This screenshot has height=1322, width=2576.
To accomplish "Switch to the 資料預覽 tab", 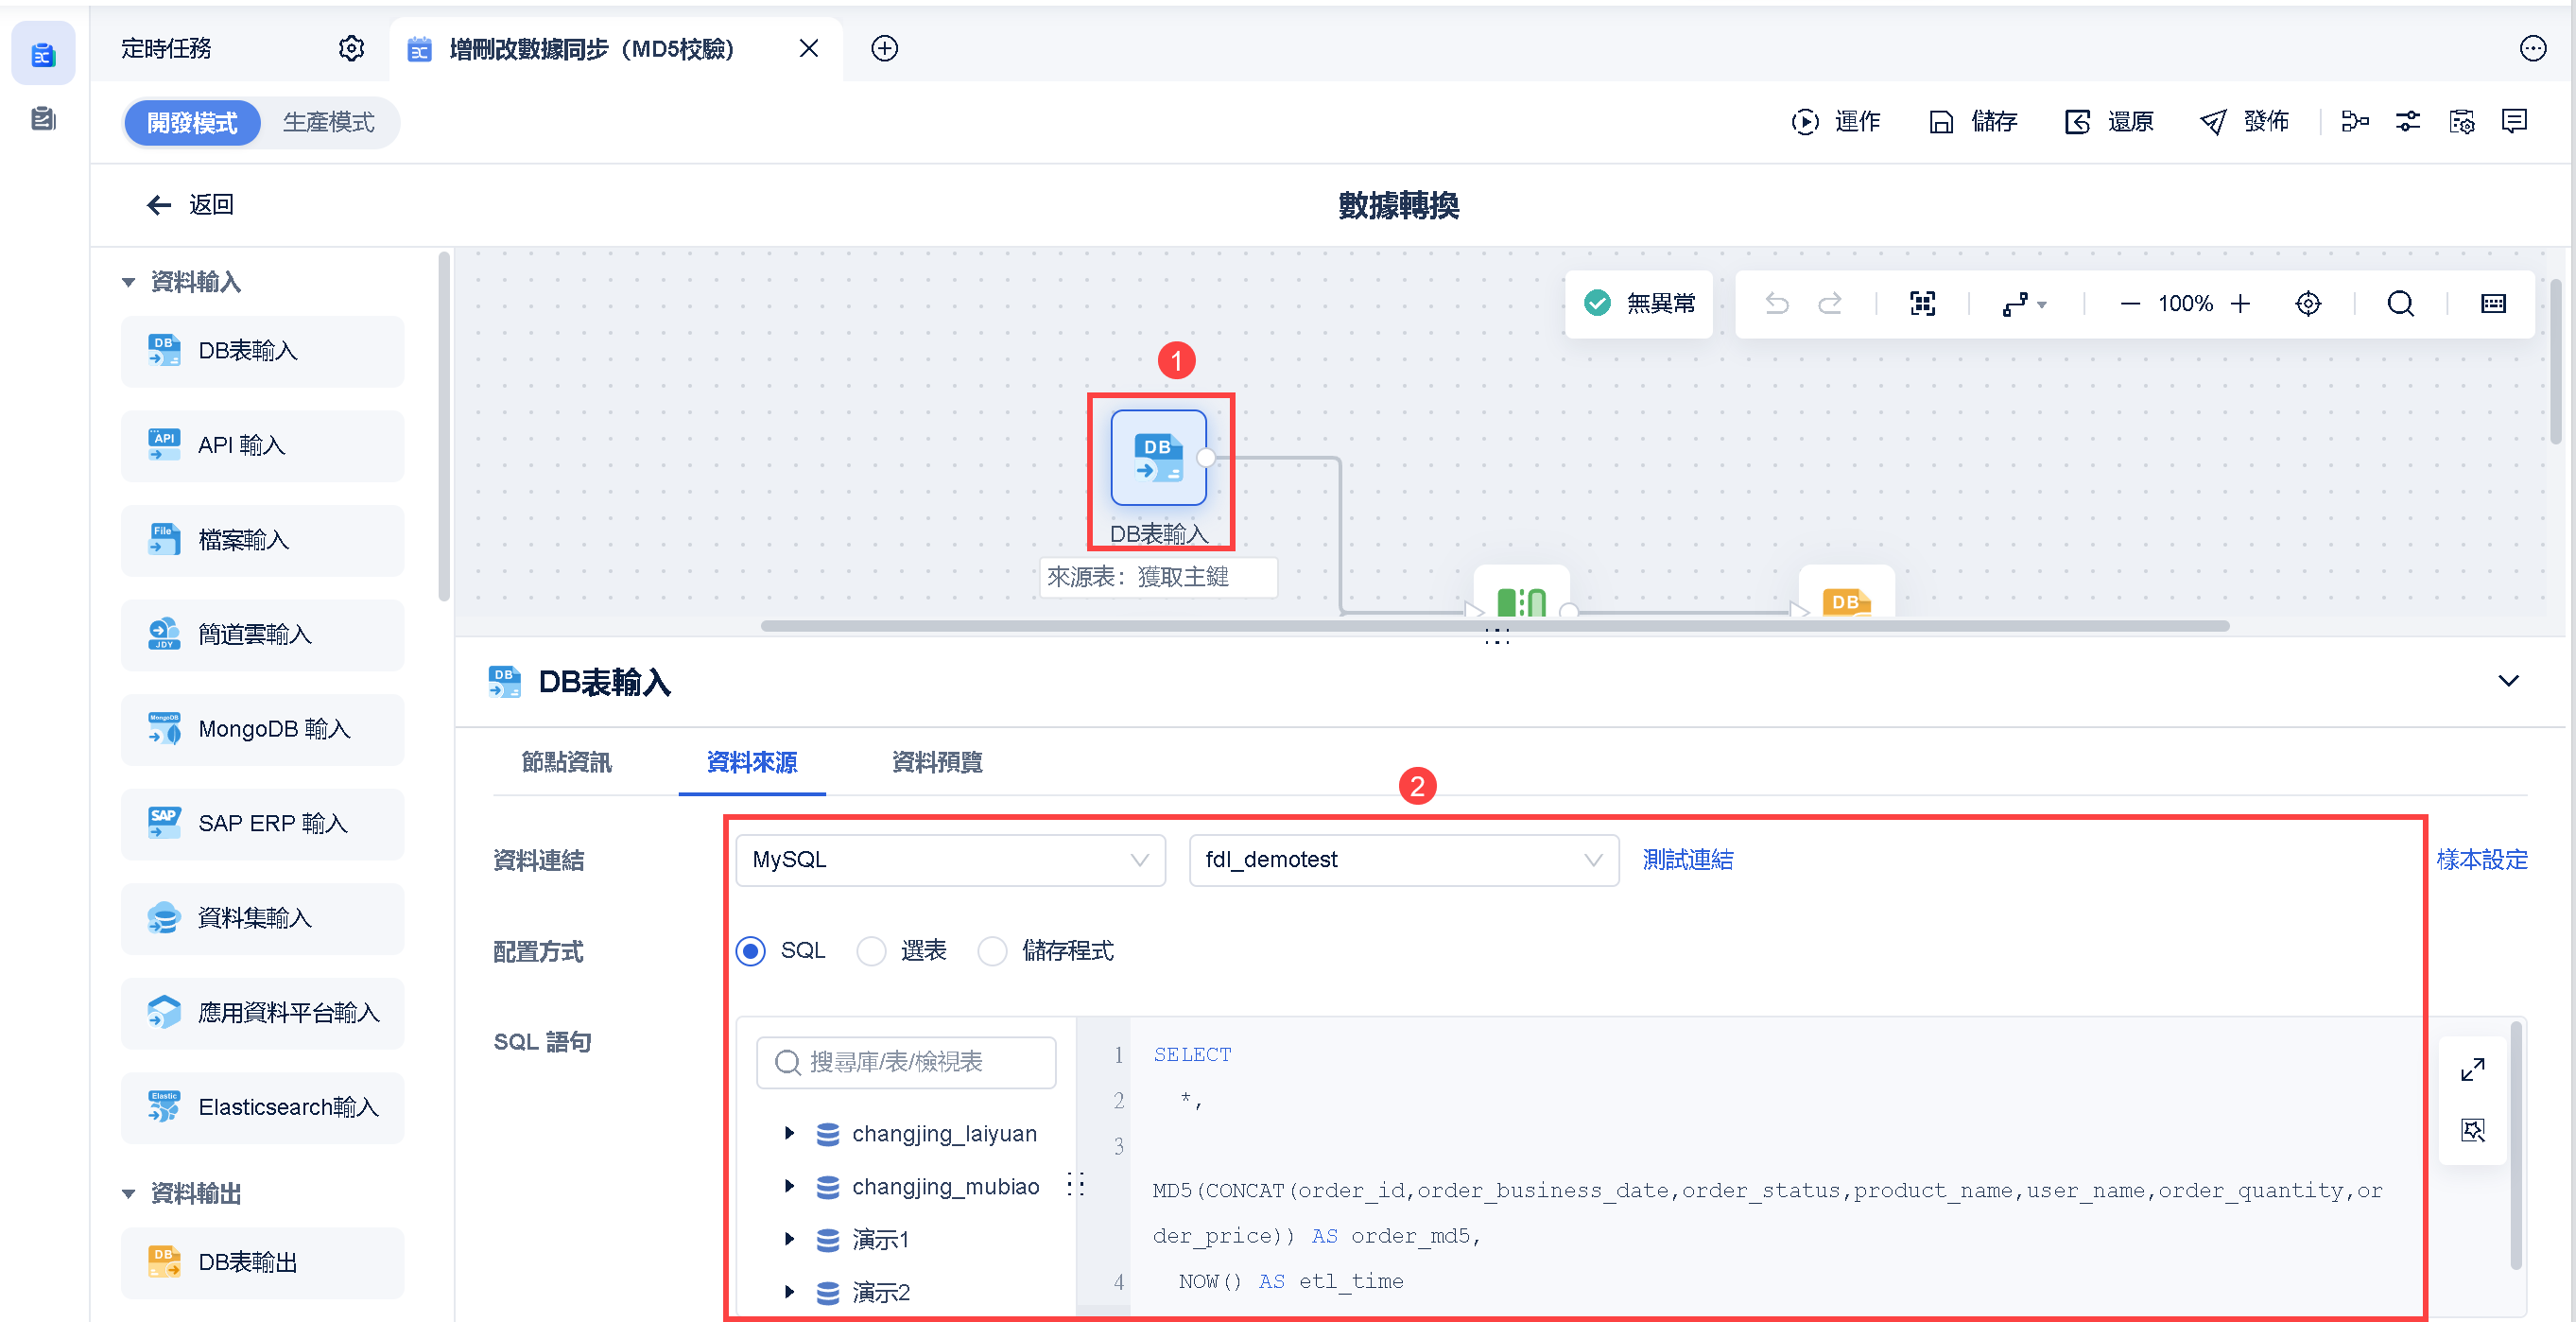I will tap(936, 762).
